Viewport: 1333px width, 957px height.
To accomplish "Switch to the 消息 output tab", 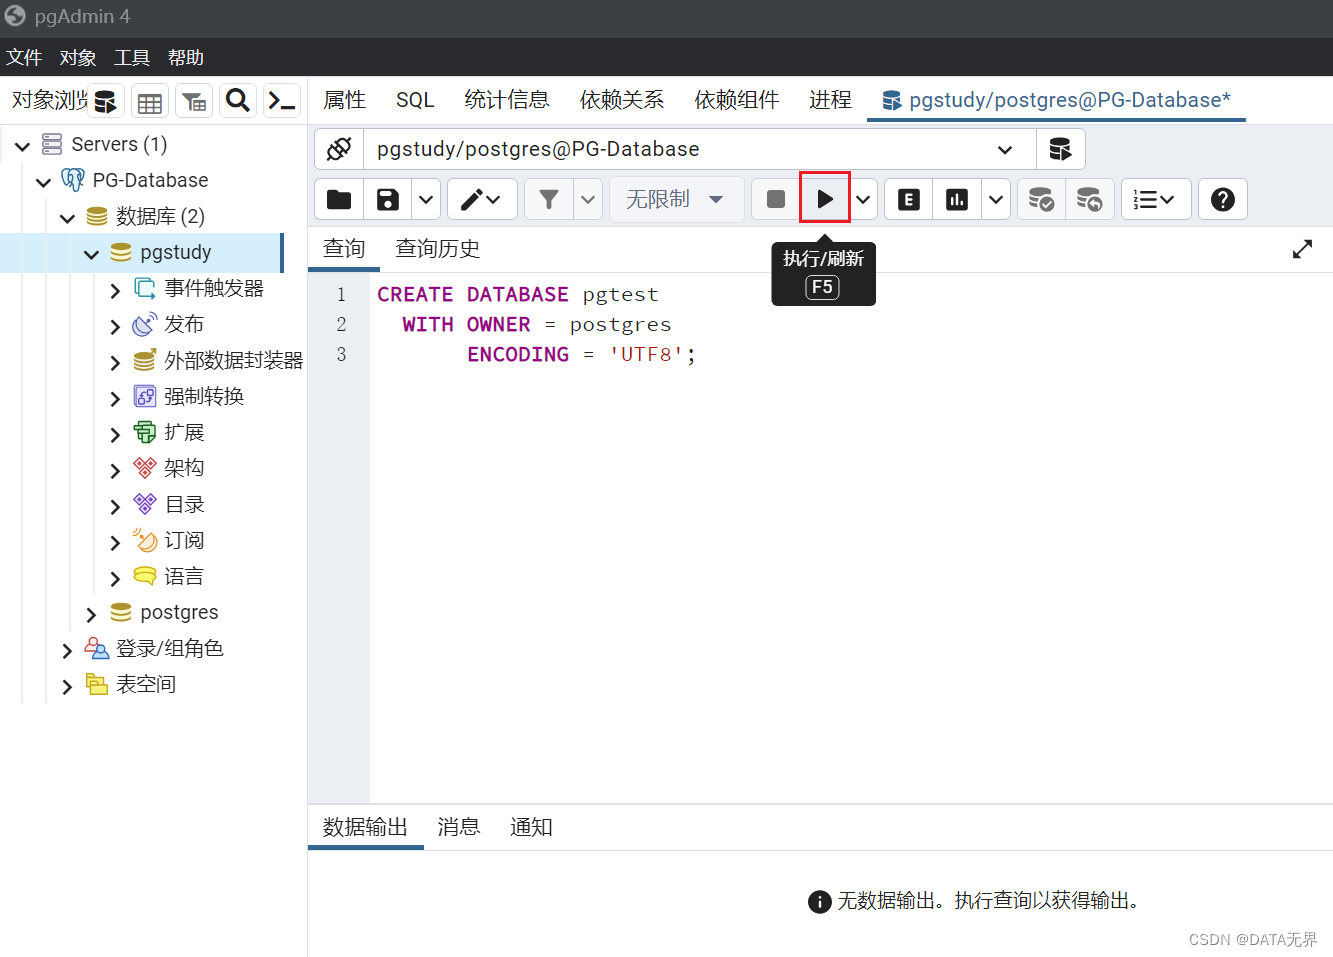I will (458, 826).
